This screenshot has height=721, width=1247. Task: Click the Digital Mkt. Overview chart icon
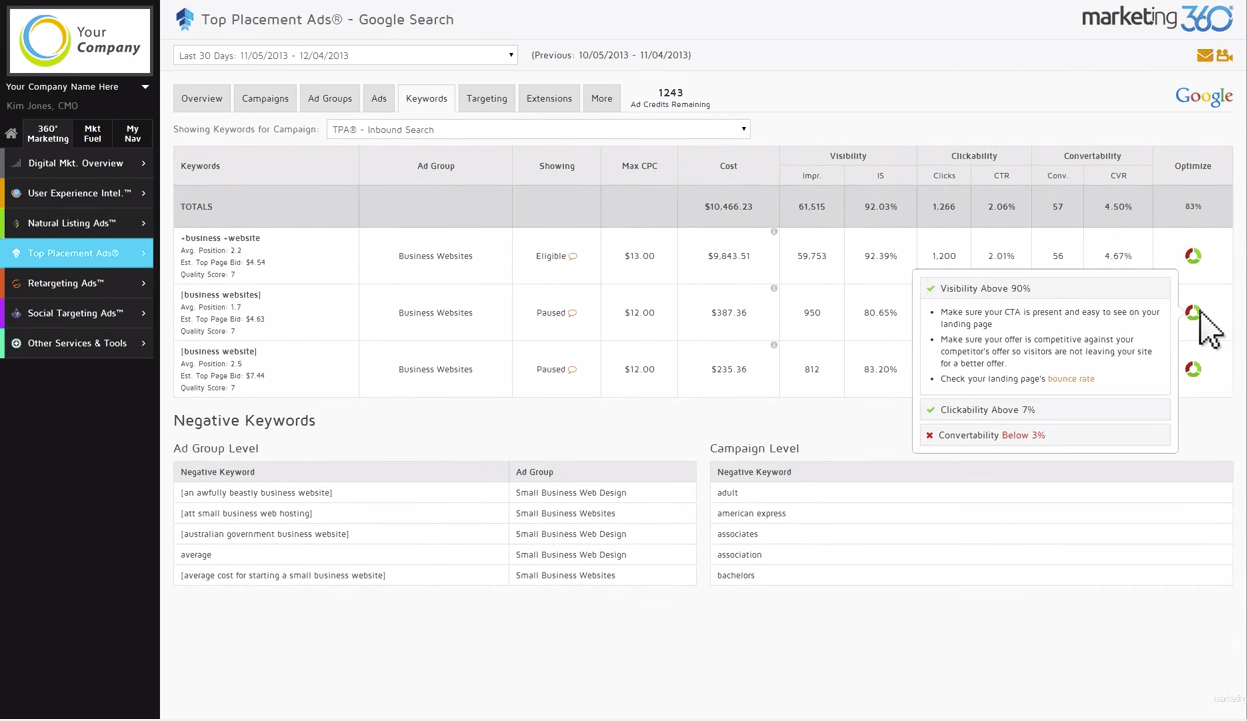click(x=16, y=163)
